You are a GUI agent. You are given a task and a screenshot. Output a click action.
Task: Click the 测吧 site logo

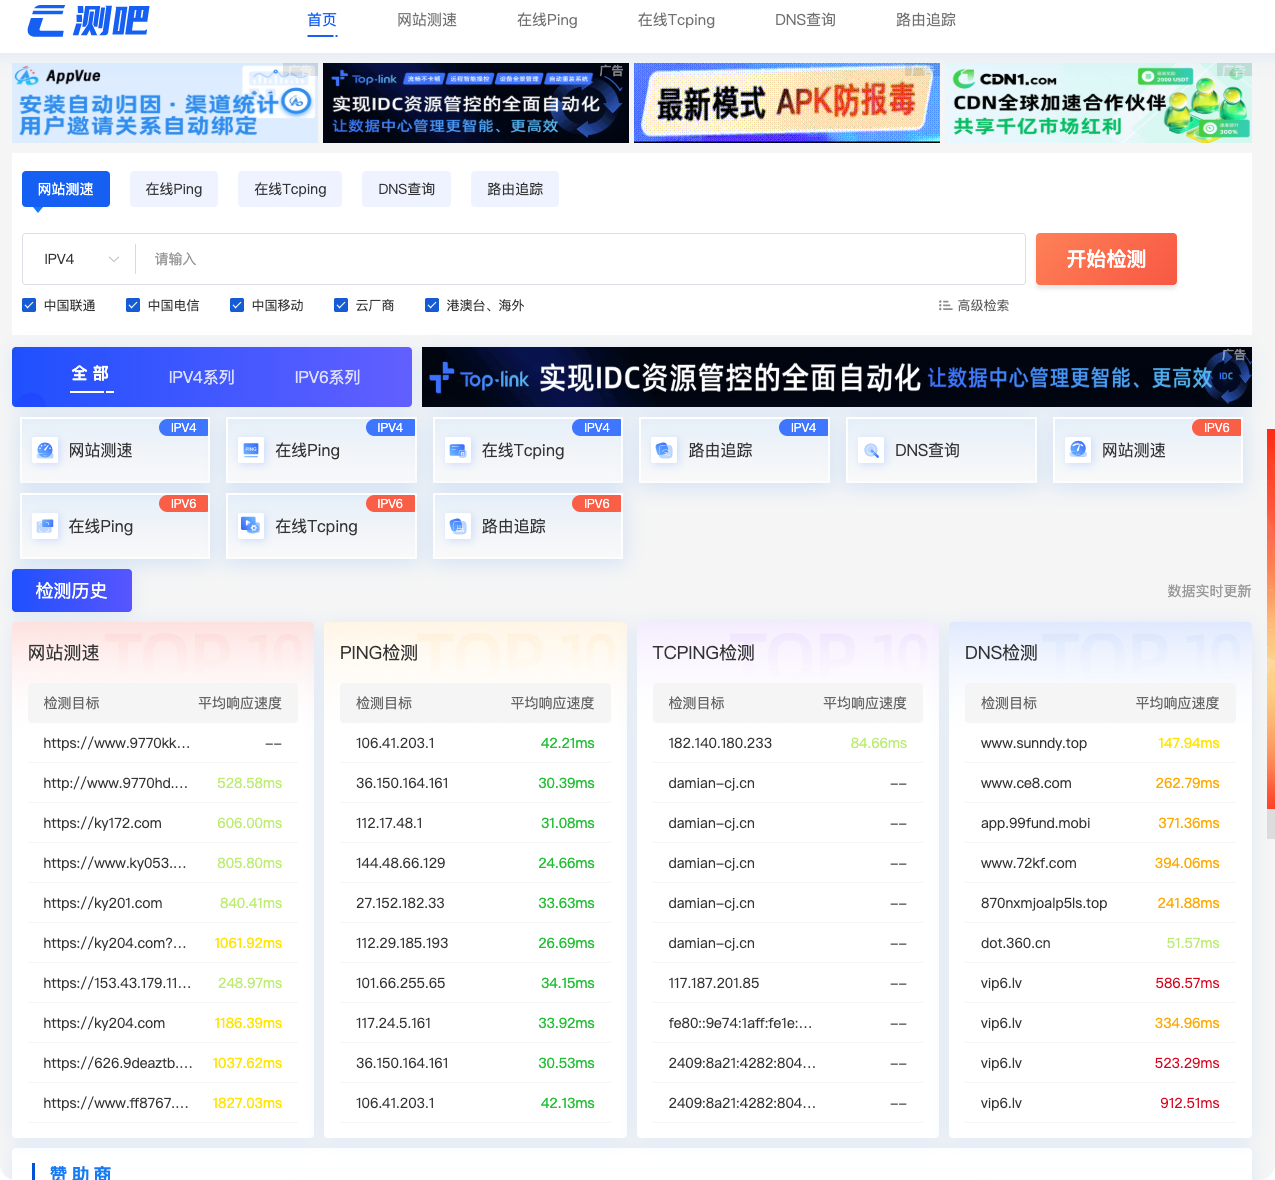coord(88,20)
